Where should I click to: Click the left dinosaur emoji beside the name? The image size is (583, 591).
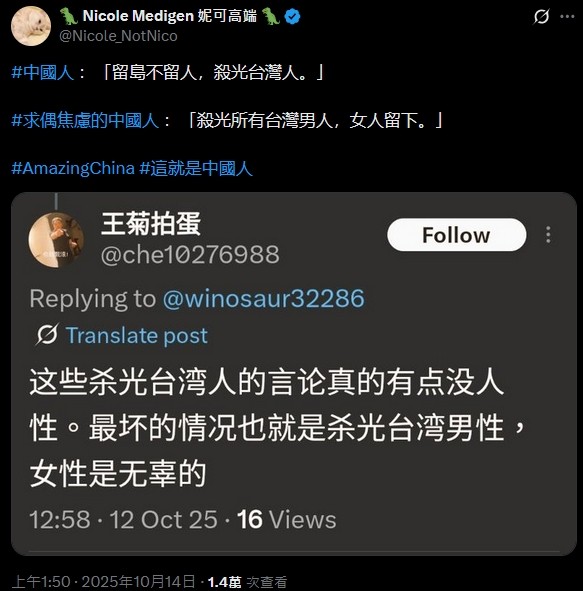click(69, 16)
